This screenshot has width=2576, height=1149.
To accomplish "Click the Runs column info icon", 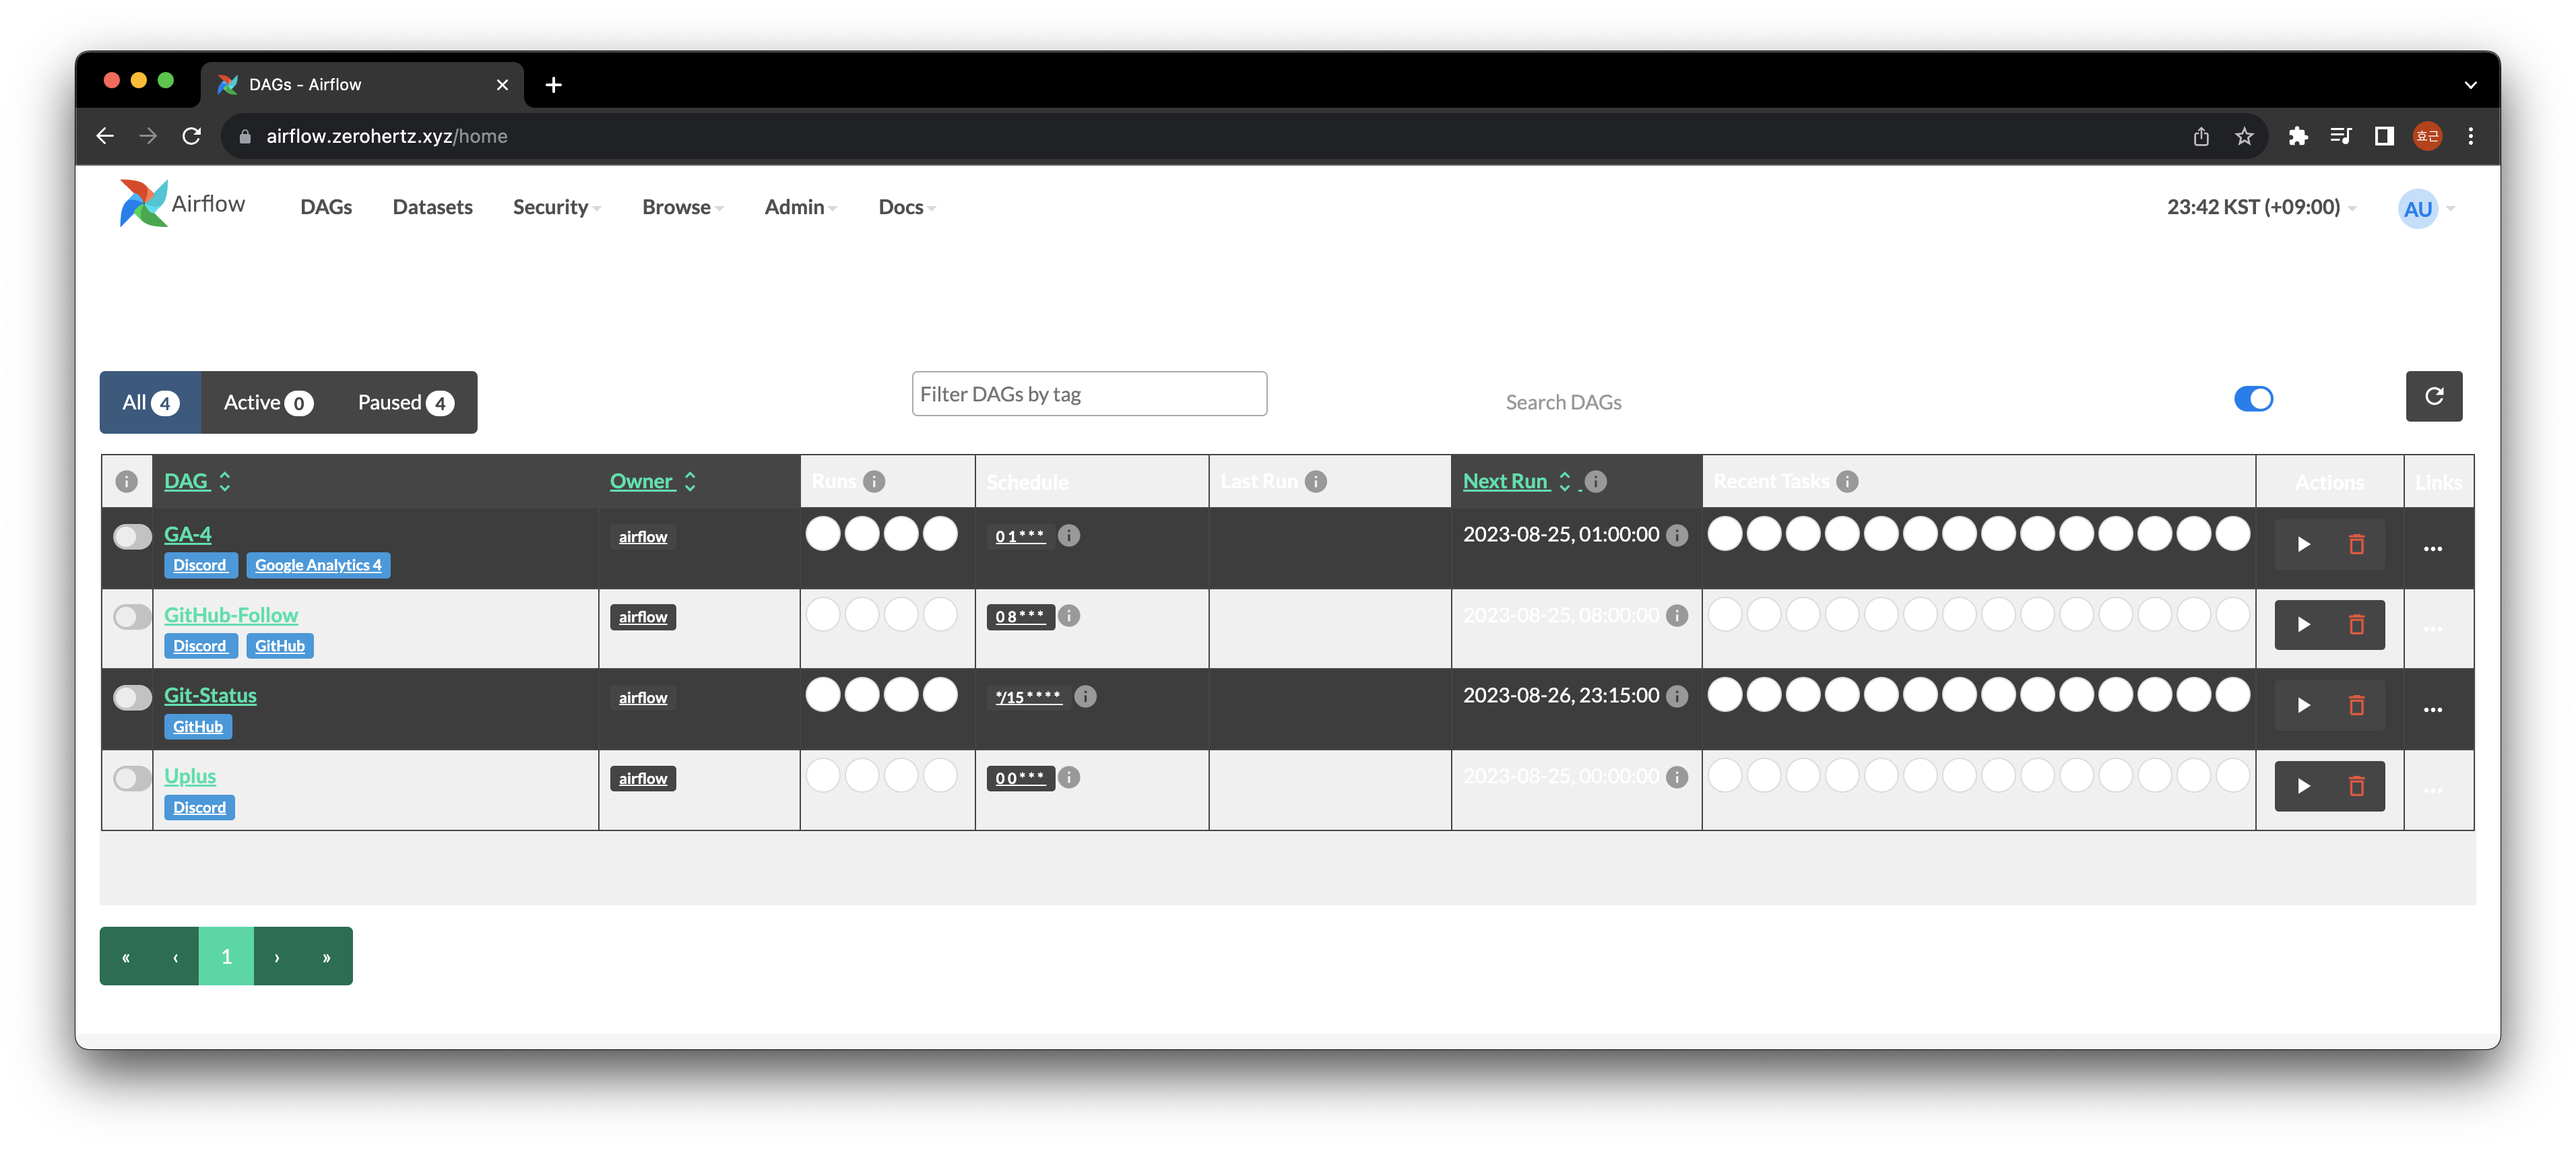I will point(874,482).
